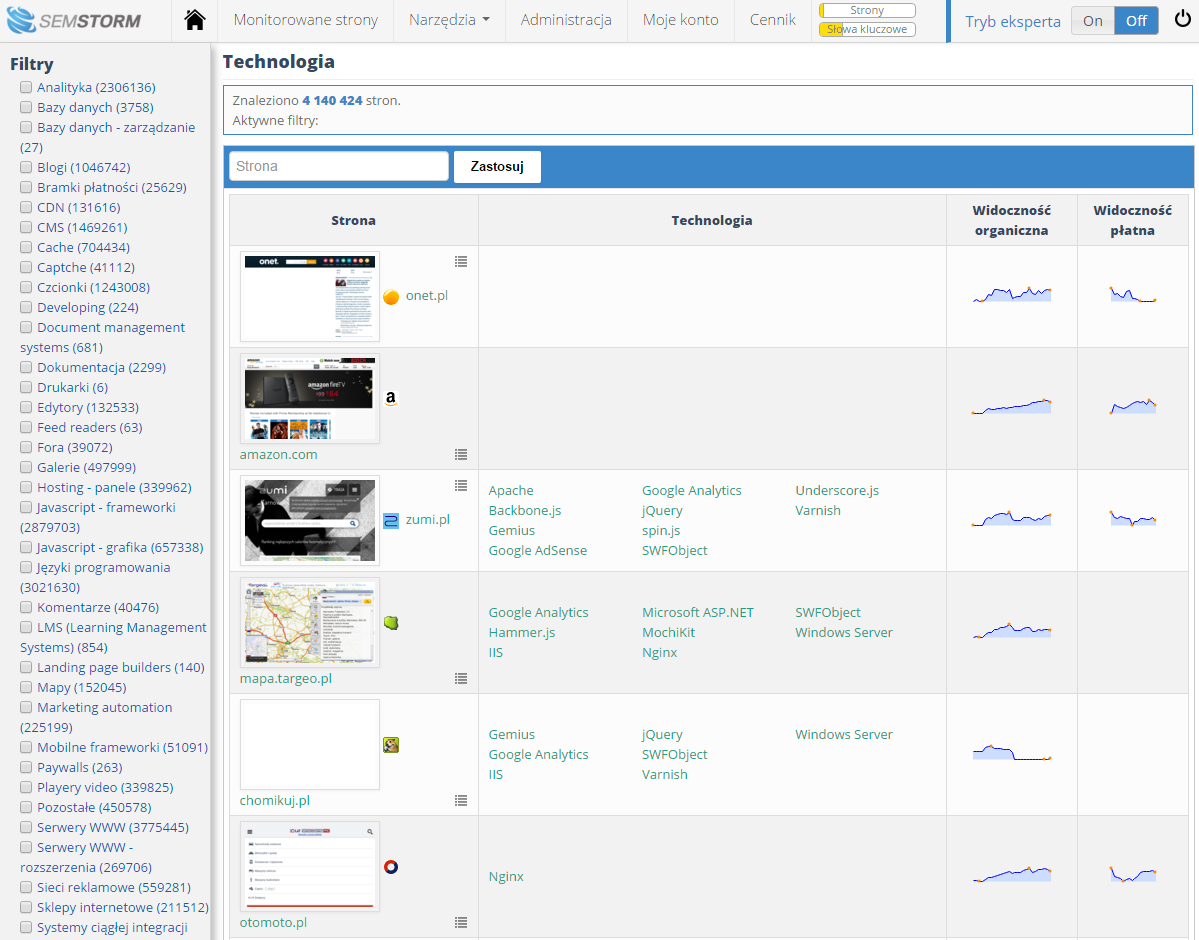The height and width of the screenshot is (940, 1199).
Task: Open list menu icon for mapa.targeo.pl
Action: [x=461, y=678]
